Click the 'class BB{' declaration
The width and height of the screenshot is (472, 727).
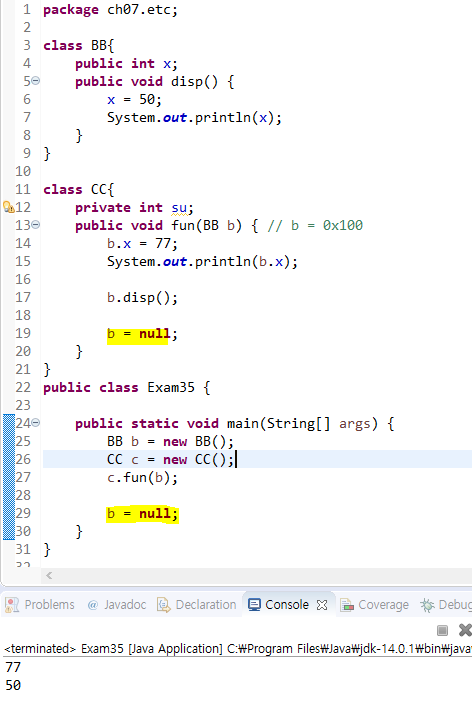79,45
